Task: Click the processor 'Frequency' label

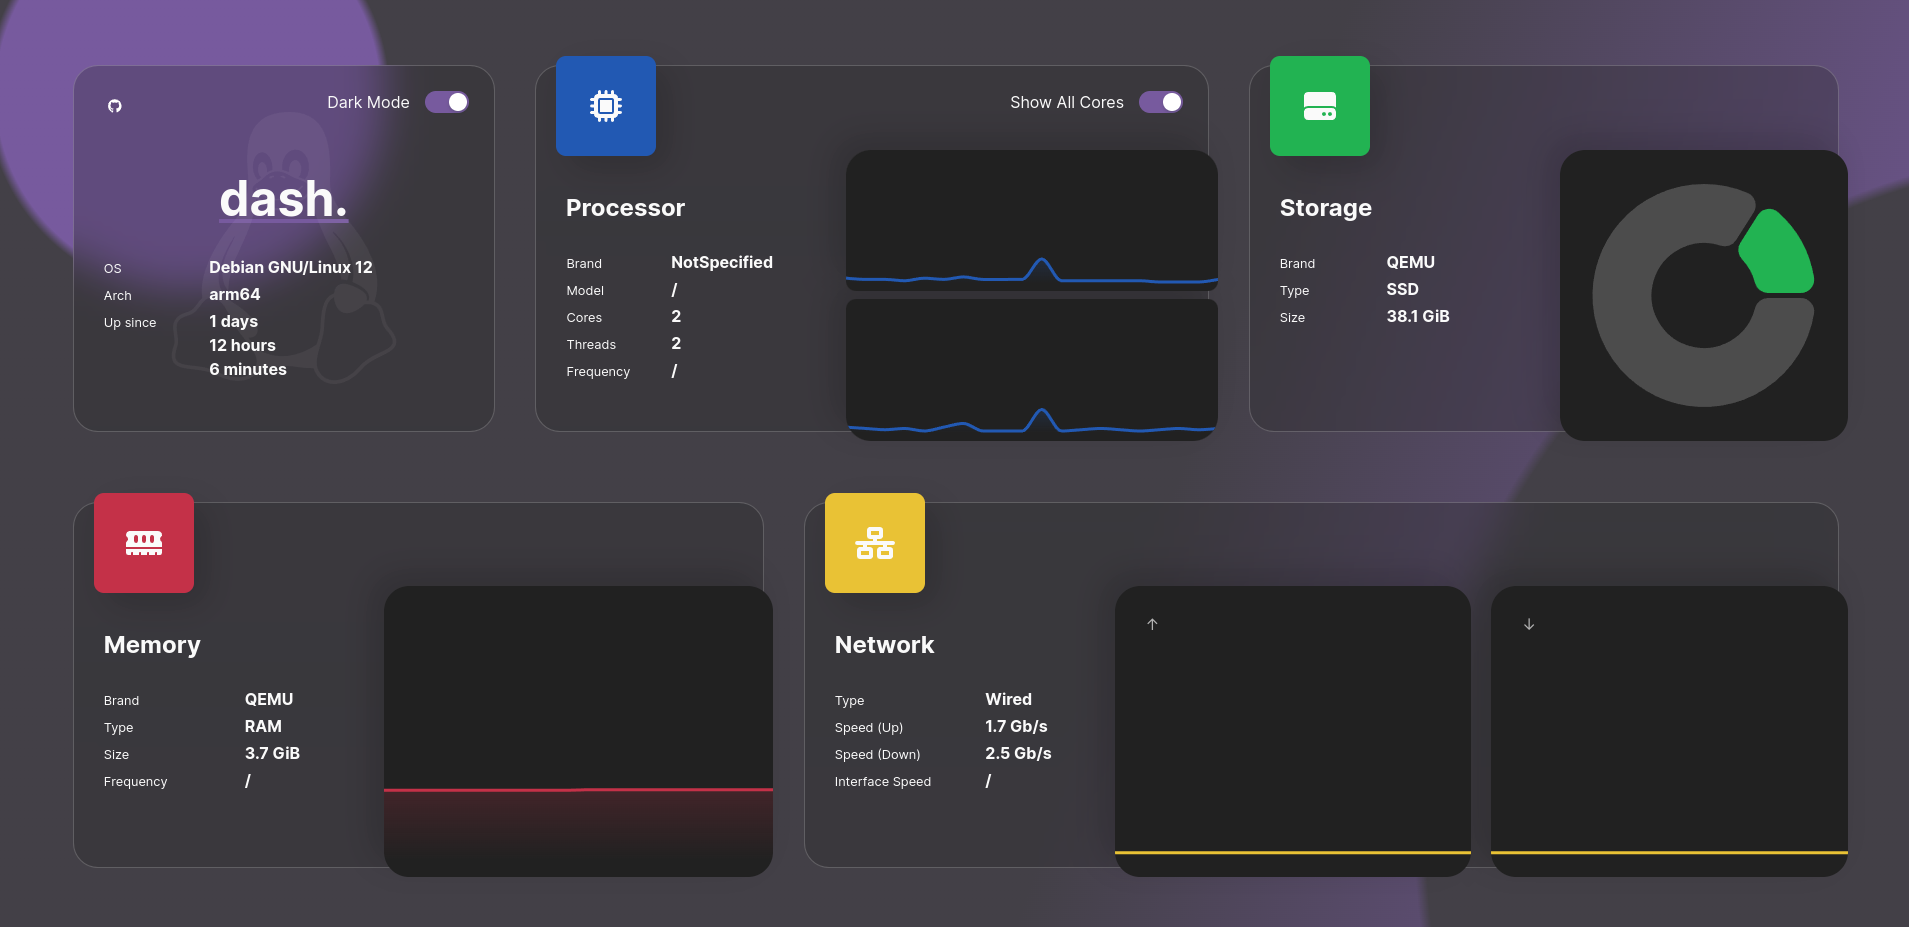Action: [598, 372]
